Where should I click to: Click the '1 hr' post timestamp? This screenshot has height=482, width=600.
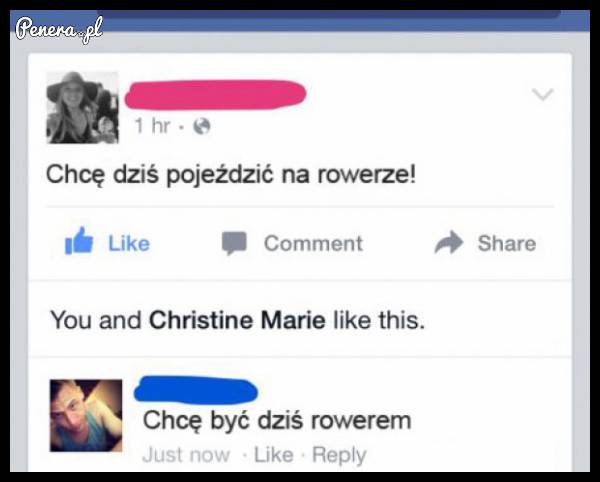(152, 125)
